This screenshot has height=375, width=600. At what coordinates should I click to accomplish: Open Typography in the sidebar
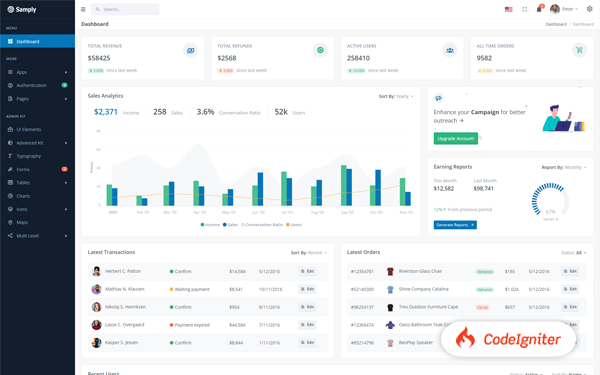click(38, 156)
